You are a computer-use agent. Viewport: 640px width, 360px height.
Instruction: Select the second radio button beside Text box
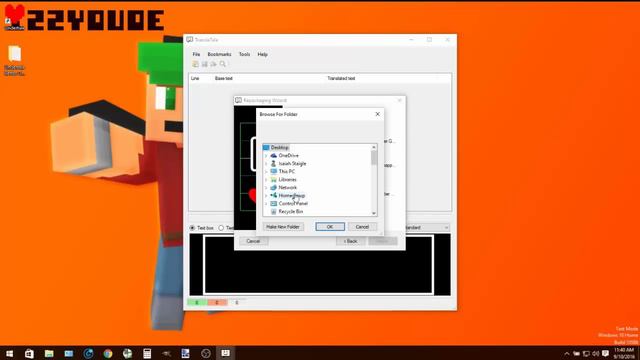pos(221,228)
